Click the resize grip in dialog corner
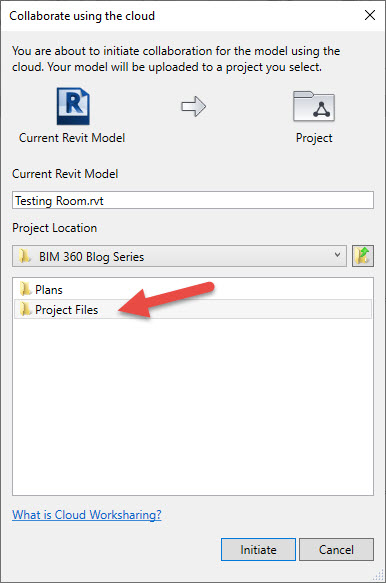The height and width of the screenshot is (583, 386). tap(379, 576)
